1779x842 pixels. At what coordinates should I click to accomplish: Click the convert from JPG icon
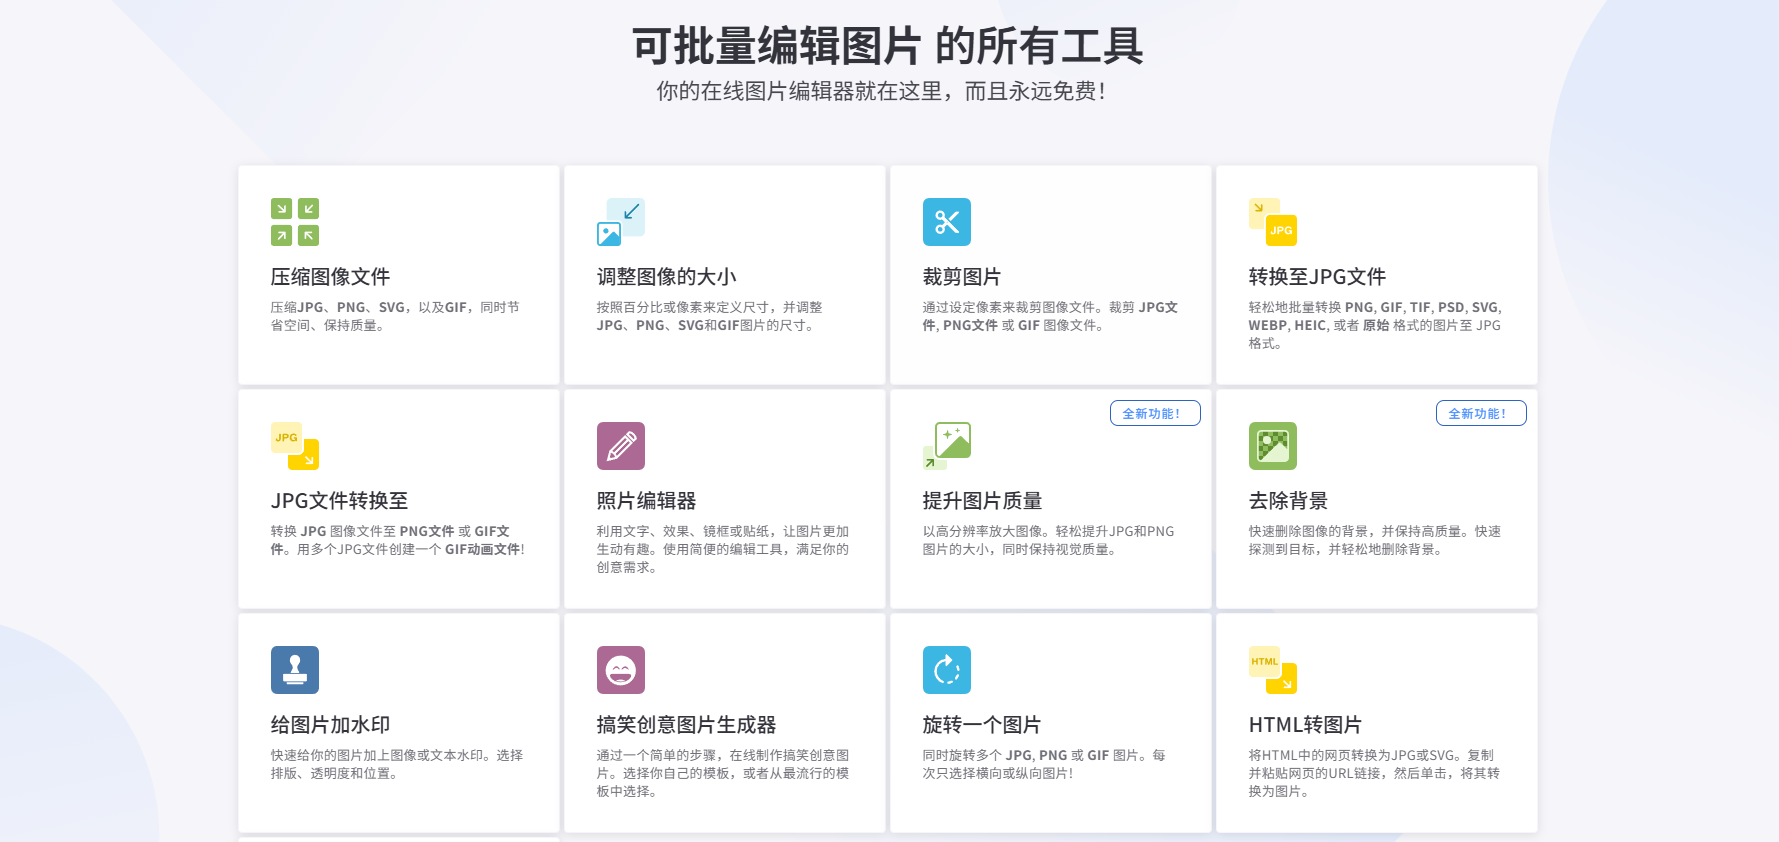pos(295,446)
